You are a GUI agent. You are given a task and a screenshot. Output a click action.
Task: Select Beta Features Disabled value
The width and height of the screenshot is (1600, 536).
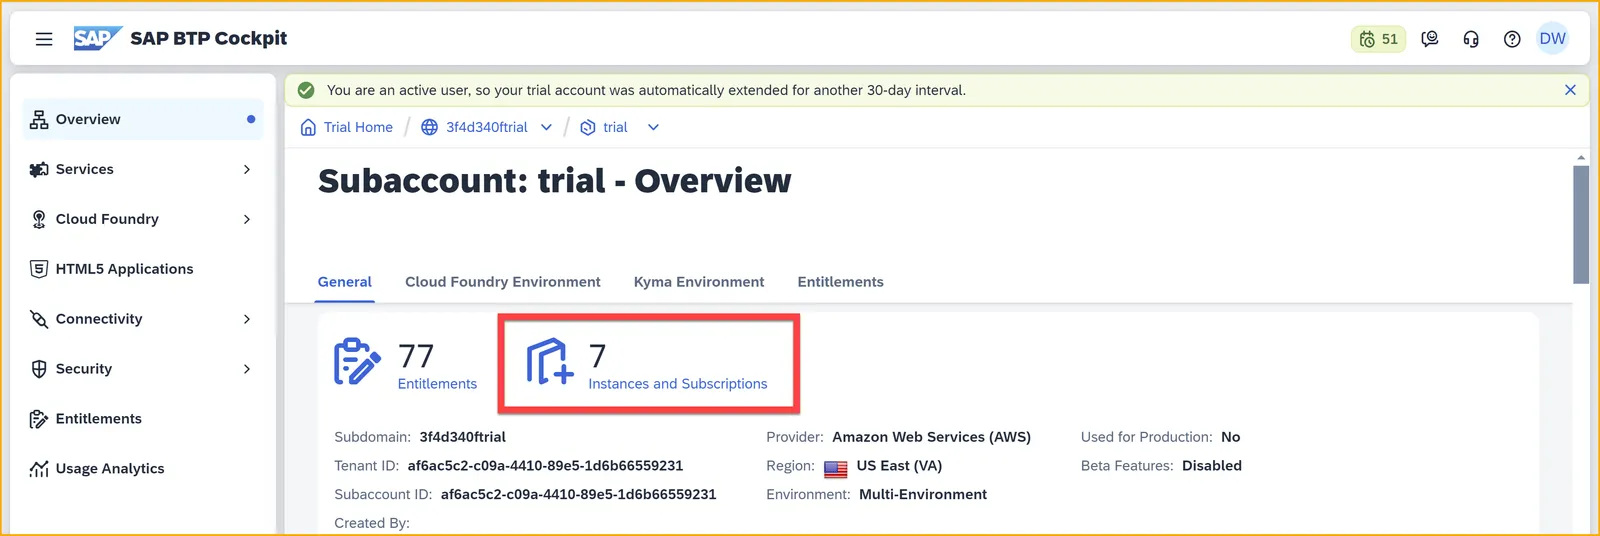1212,466
